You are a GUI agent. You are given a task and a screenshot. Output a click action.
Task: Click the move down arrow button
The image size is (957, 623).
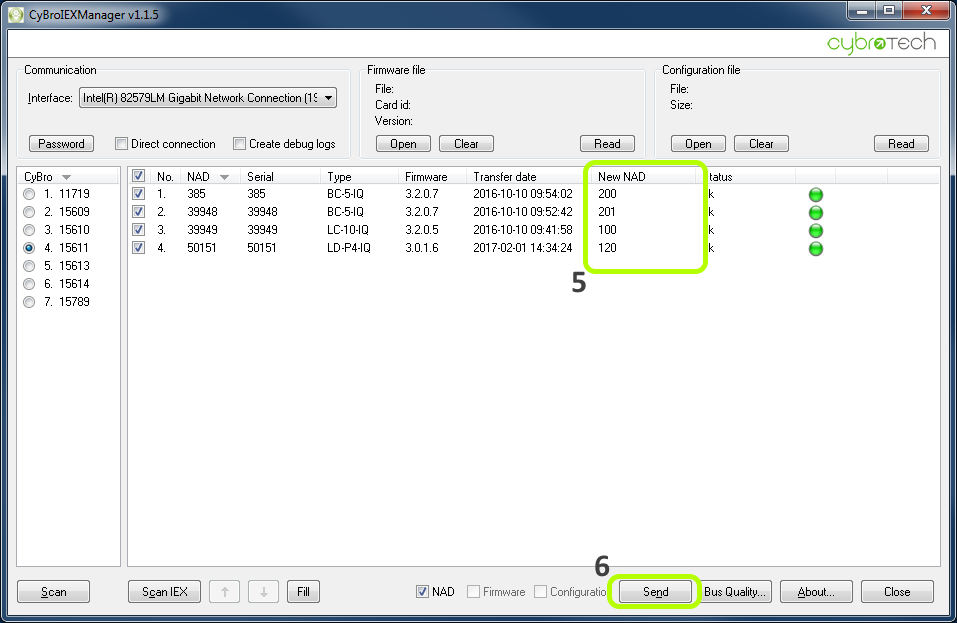(263, 592)
